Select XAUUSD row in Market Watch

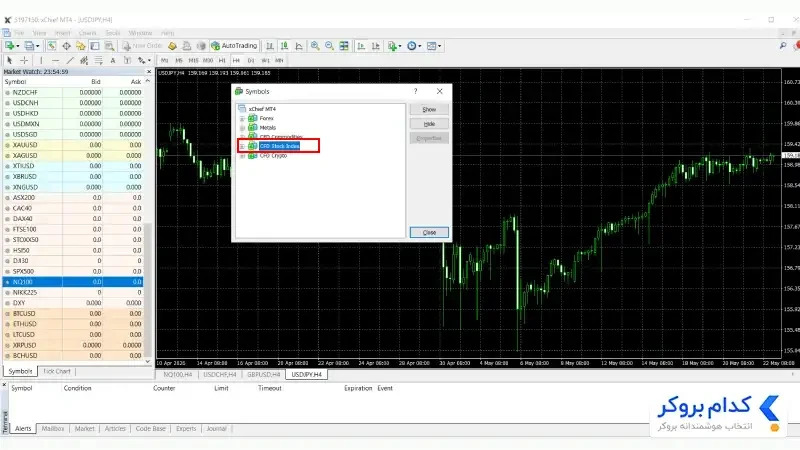click(73, 145)
